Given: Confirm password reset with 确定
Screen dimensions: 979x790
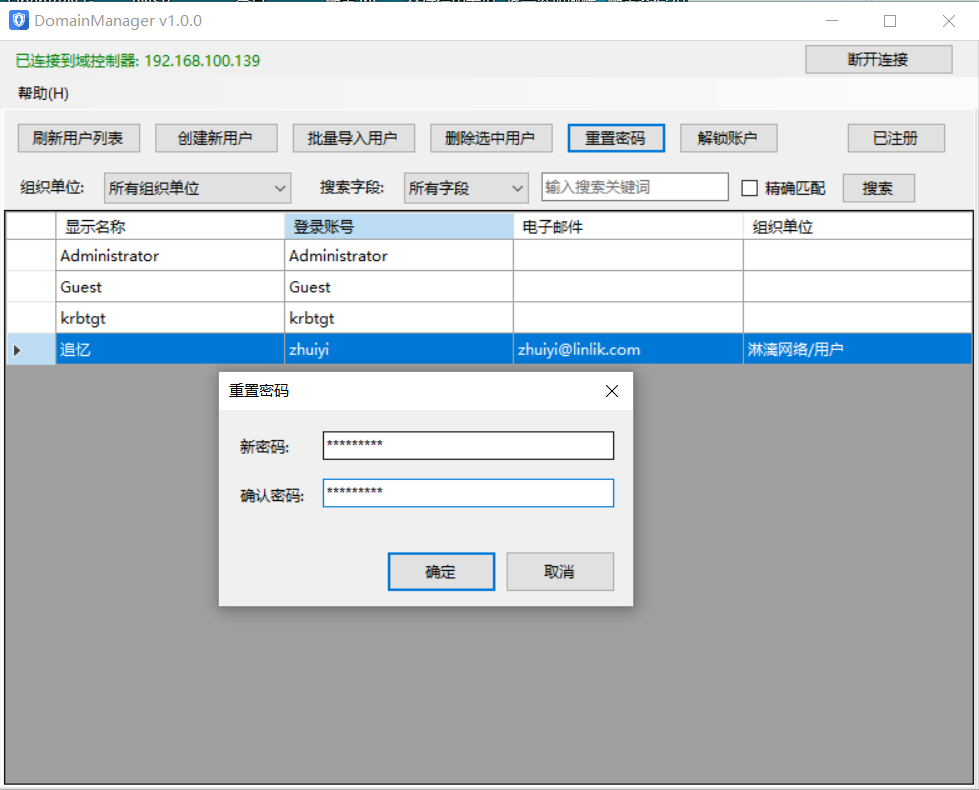Looking at the screenshot, I should pyautogui.click(x=441, y=571).
